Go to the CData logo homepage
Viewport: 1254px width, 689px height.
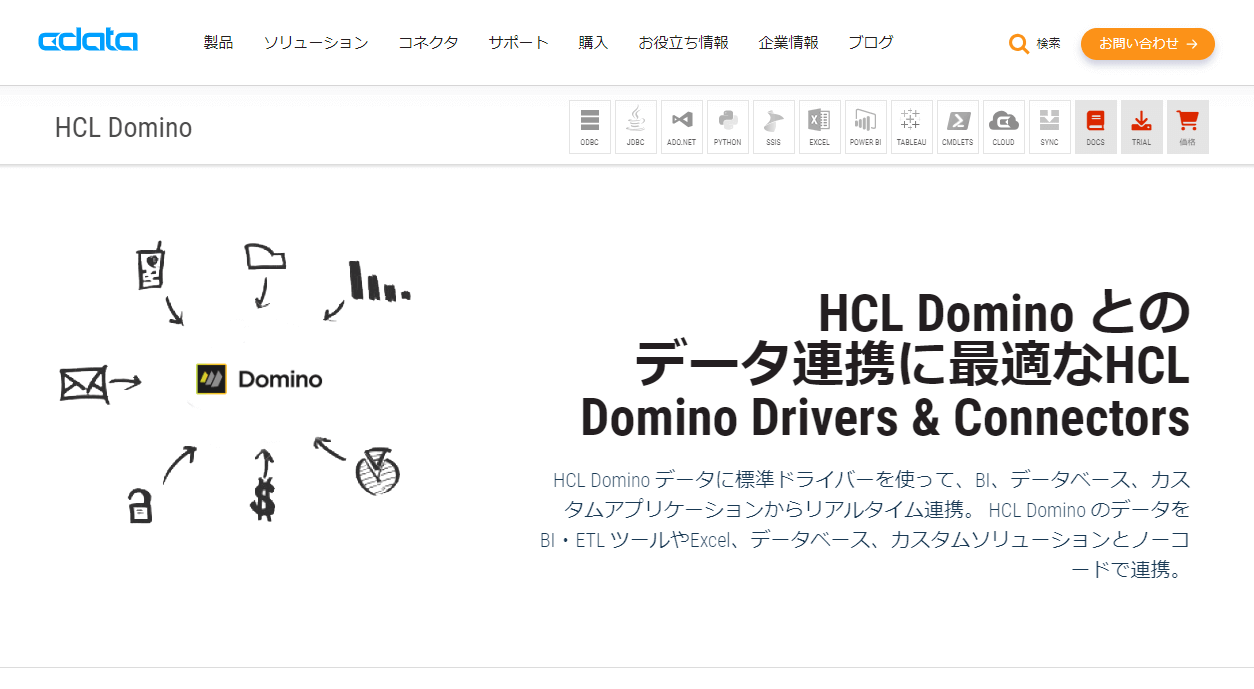[88, 41]
